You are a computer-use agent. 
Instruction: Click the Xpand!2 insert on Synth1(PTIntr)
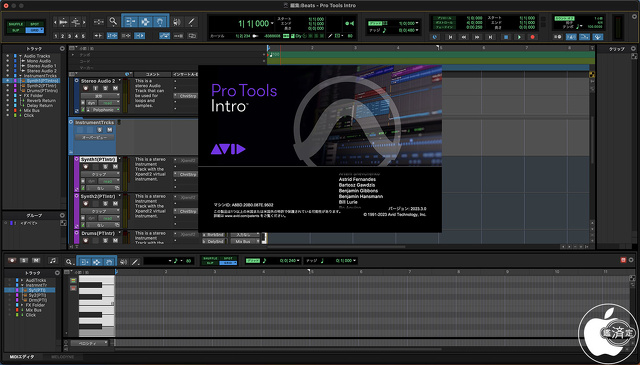pyautogui.click(x=186, y=160)
